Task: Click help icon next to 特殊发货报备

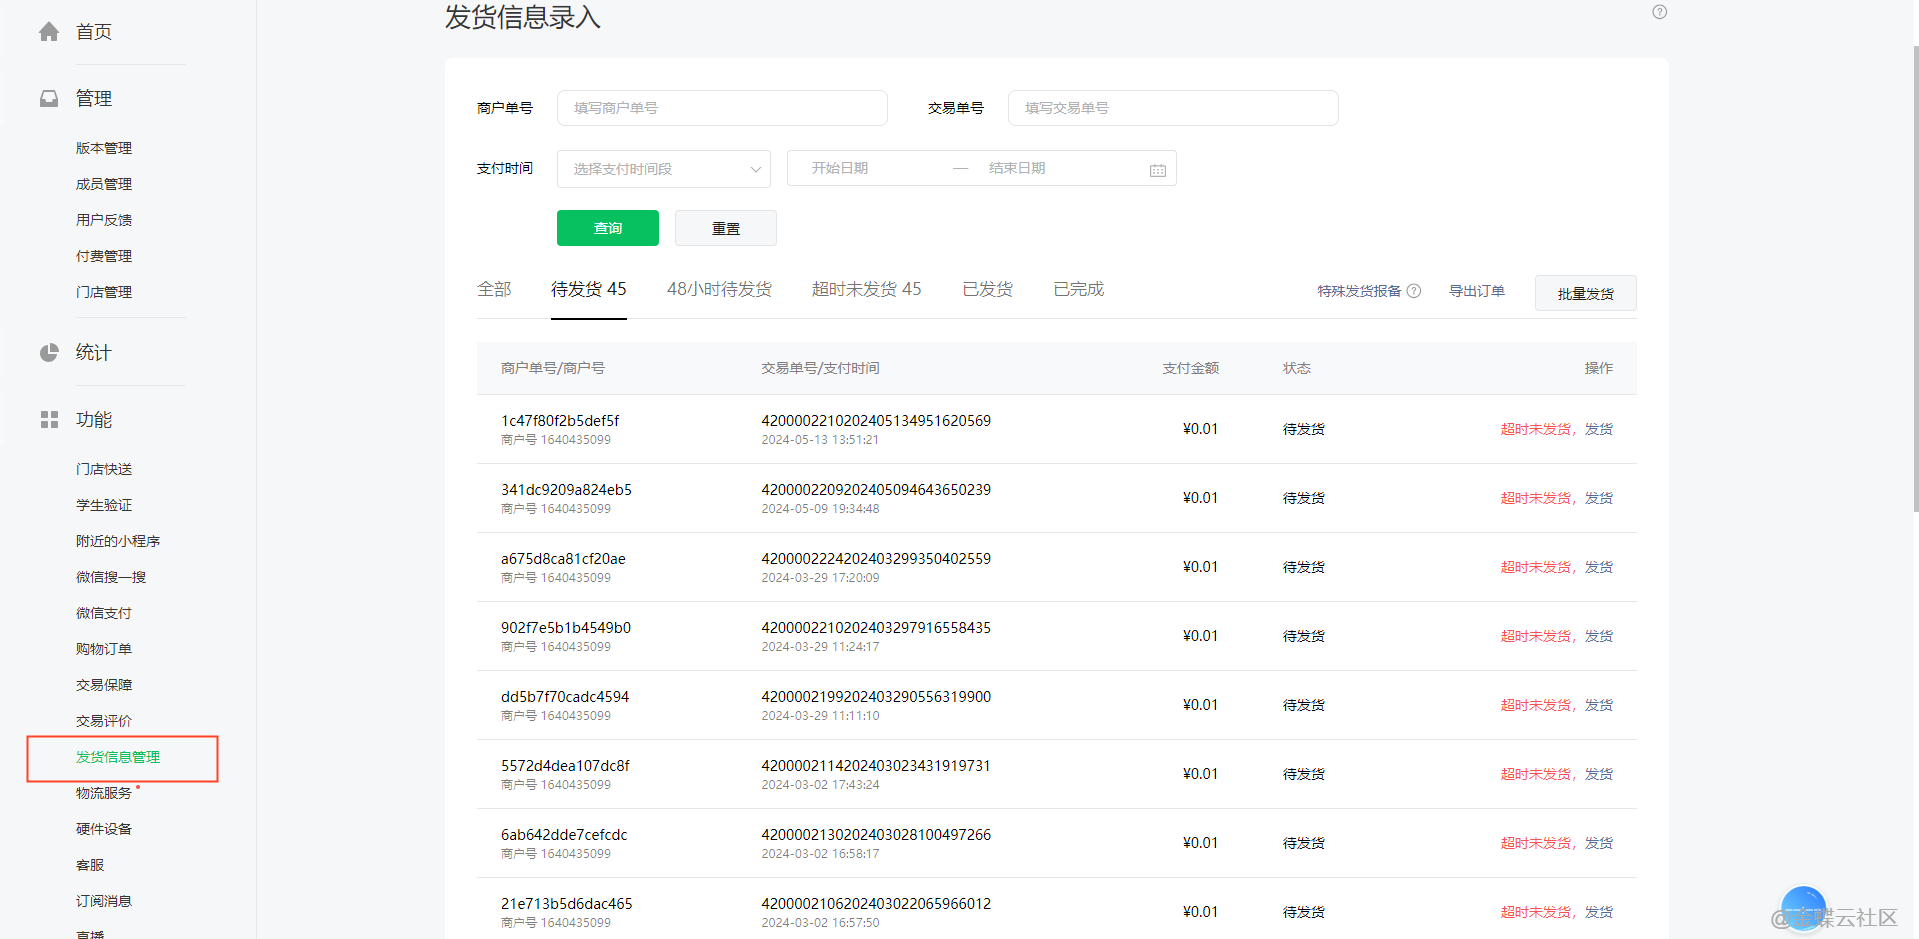Action: tap(1413, 291)
